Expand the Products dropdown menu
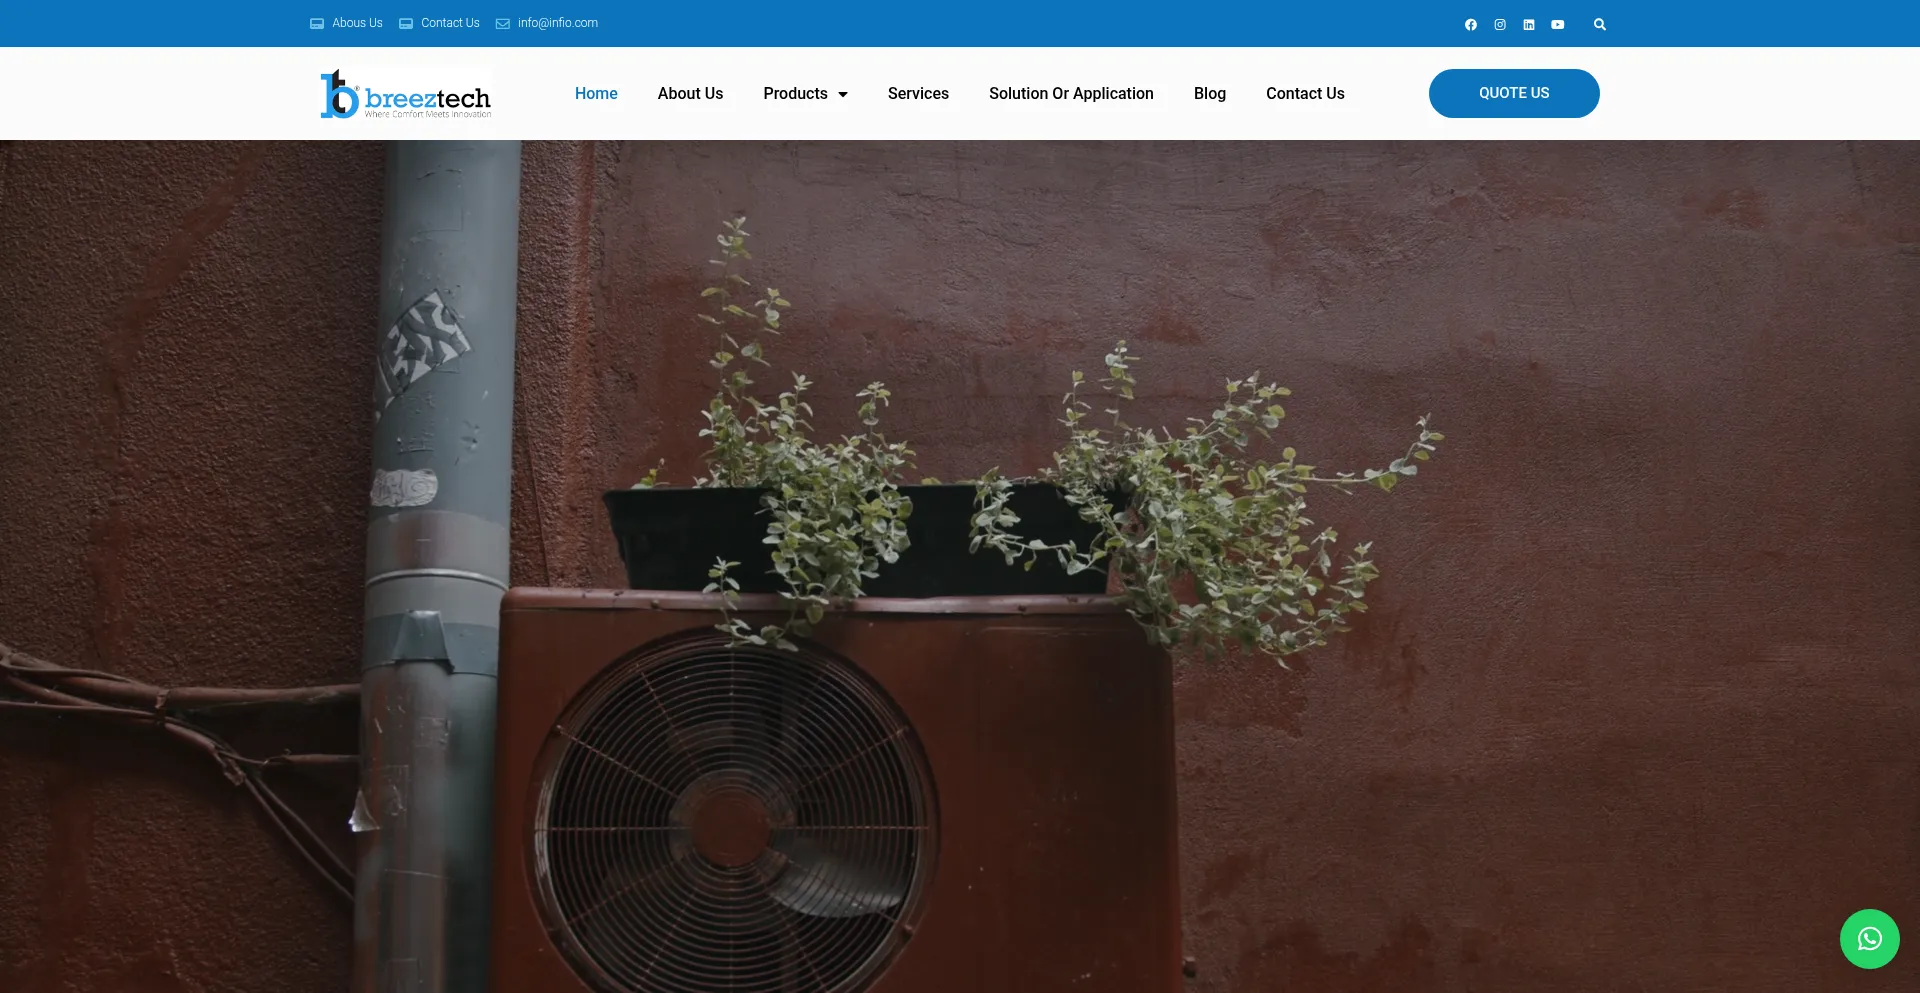1920x993 pixels. [x=805, y=93]
